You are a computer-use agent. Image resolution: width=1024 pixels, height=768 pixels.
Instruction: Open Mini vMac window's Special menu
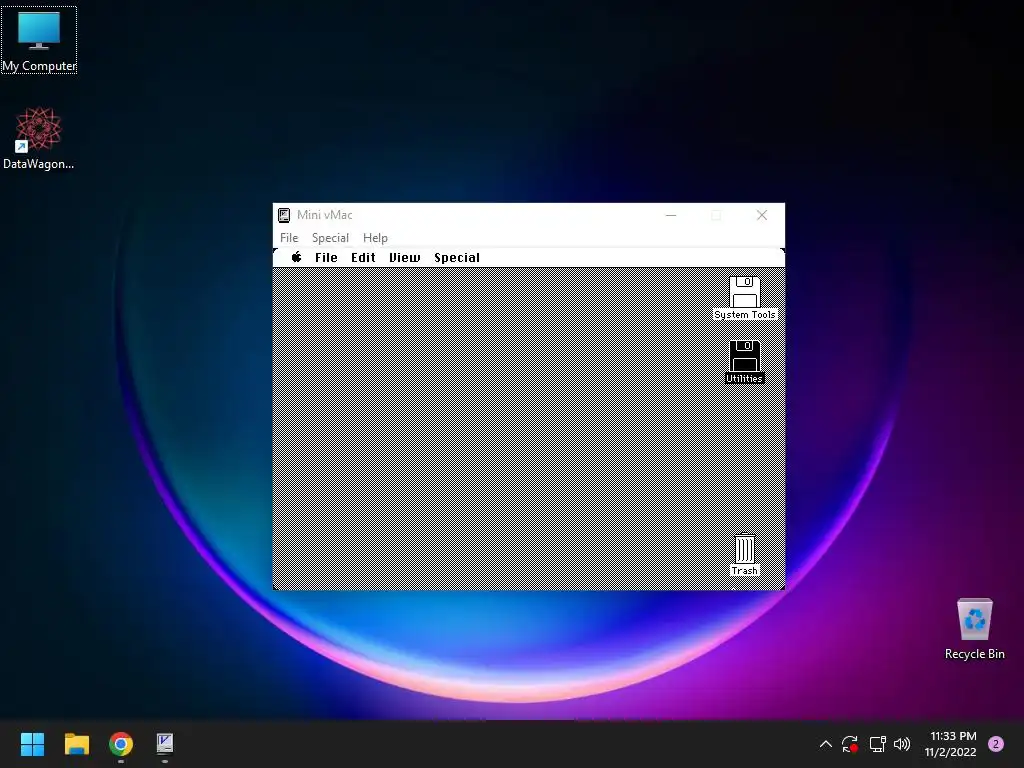coord(330,238)
